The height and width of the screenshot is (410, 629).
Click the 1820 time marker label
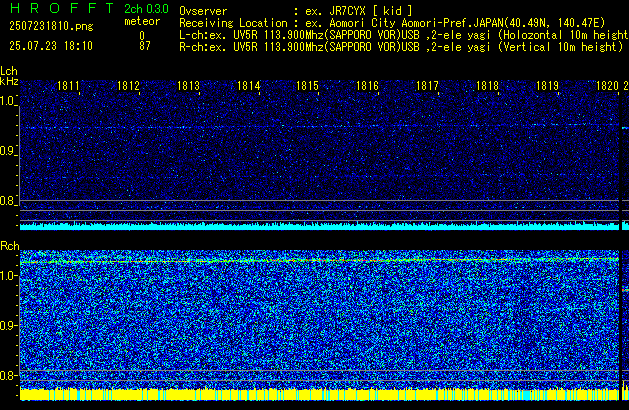pos(607,86)
